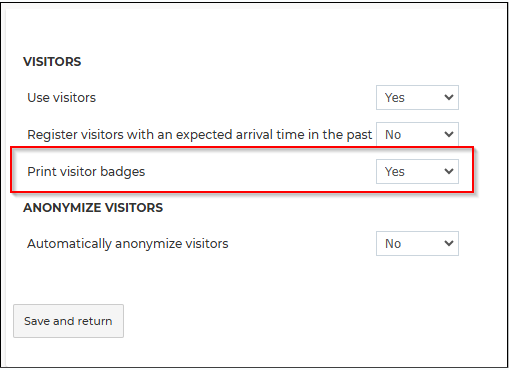
Task: Click the chevron arrow on Automatically anonymize dropdown
Action: (x=449, y=243)
